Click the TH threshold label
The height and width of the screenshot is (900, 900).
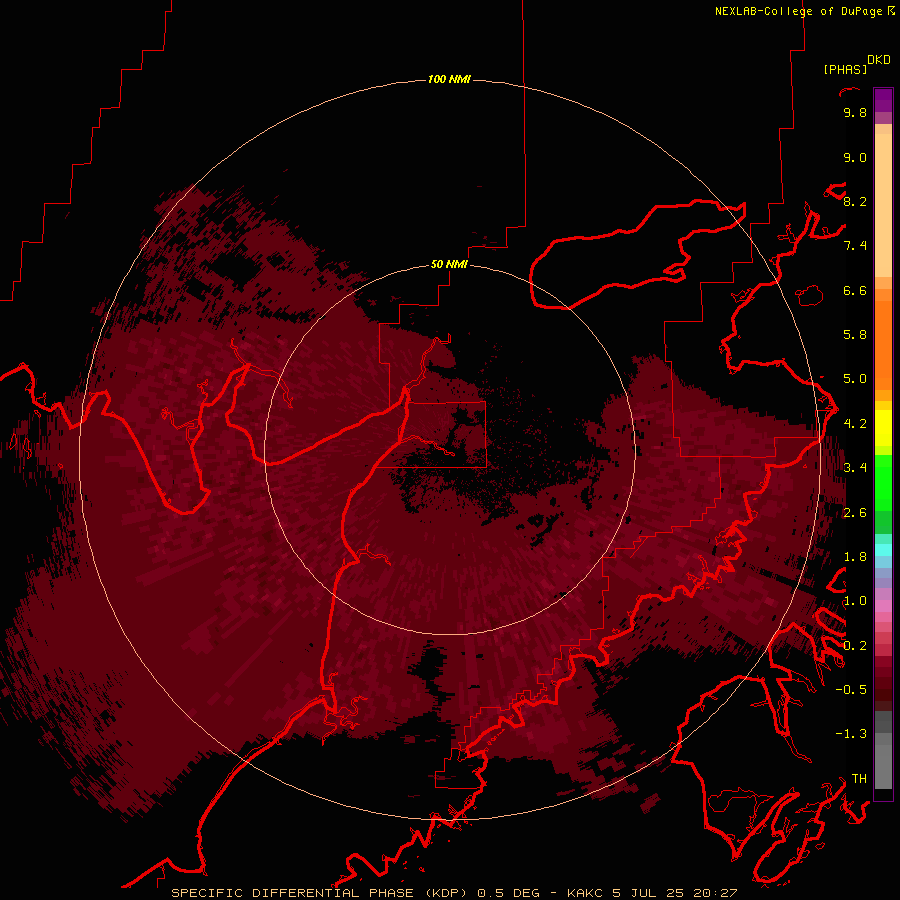(859, 779)
